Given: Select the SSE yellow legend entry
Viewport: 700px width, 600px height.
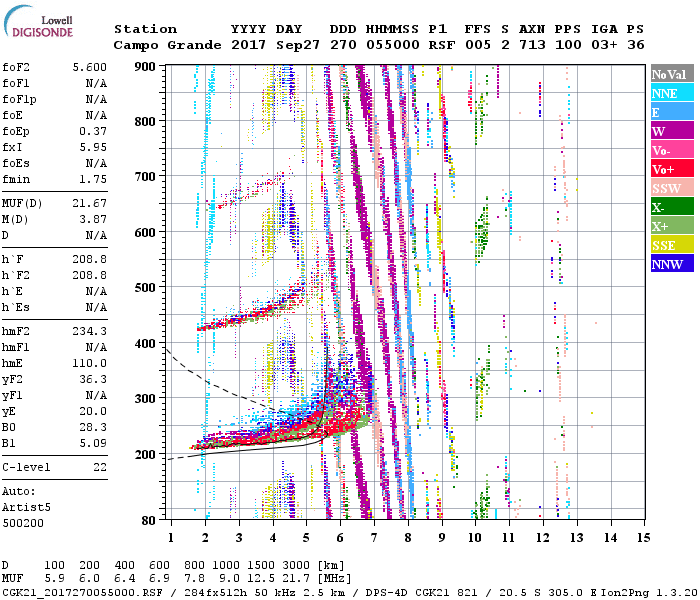Looking at the screenshot, I should coord(671,245).
